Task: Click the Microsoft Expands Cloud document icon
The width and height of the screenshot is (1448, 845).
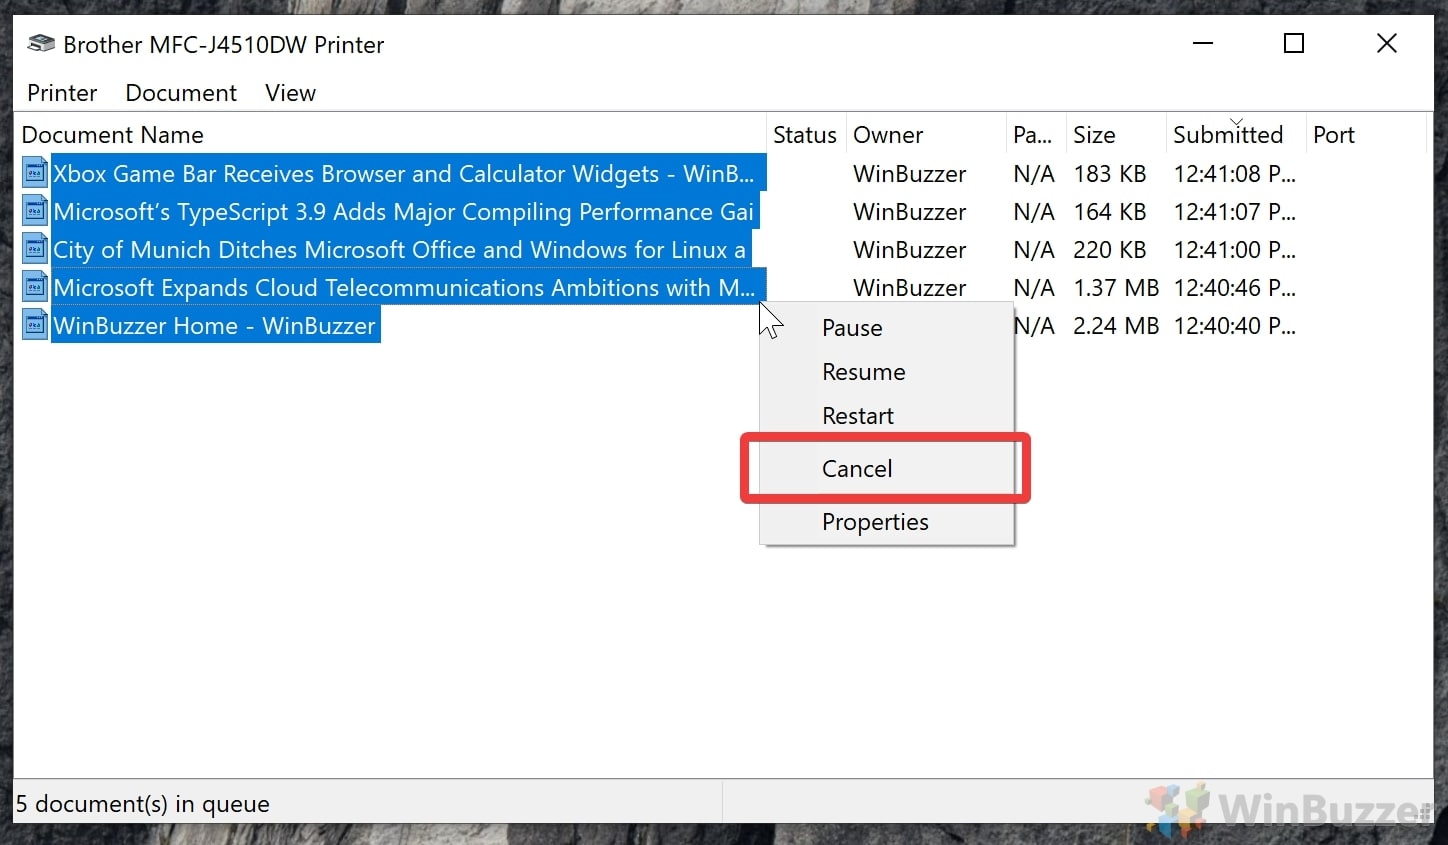Action: [x=35, y=288]
